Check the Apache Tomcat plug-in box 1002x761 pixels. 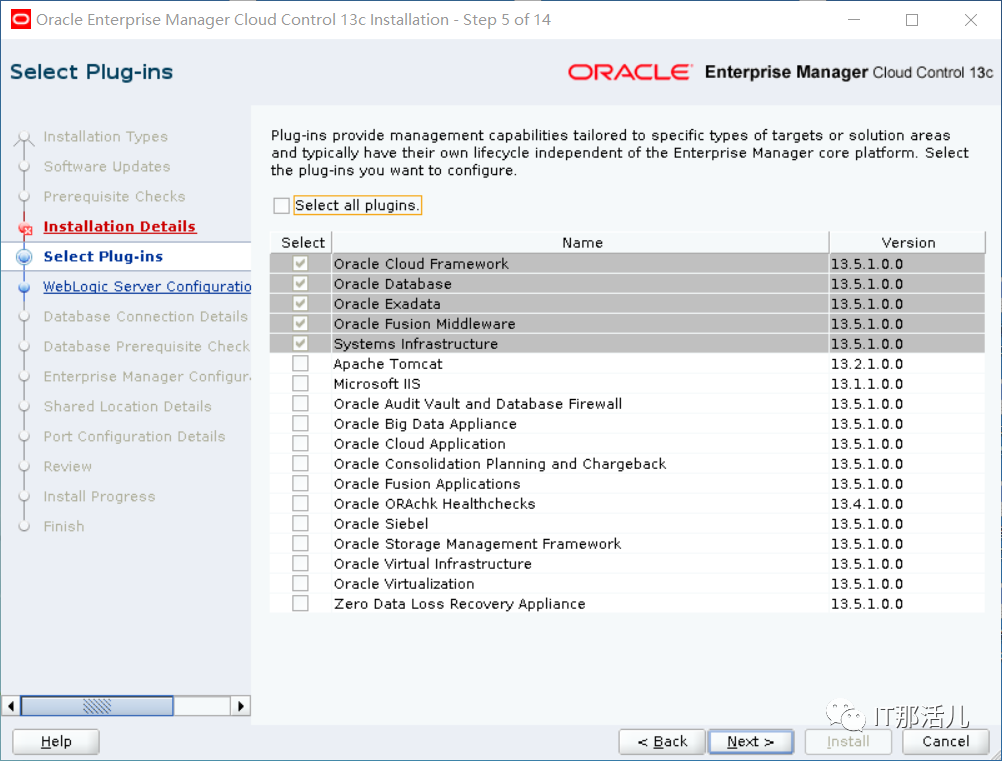point(300,364)
